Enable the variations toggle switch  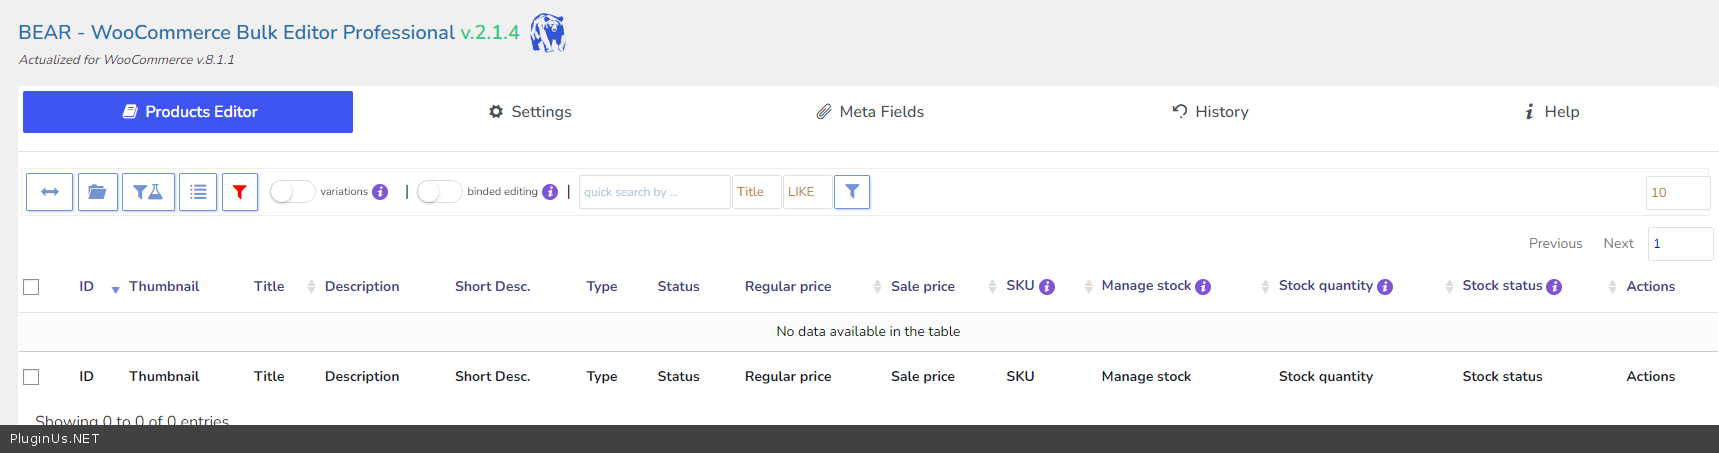(x=292, y=192)
